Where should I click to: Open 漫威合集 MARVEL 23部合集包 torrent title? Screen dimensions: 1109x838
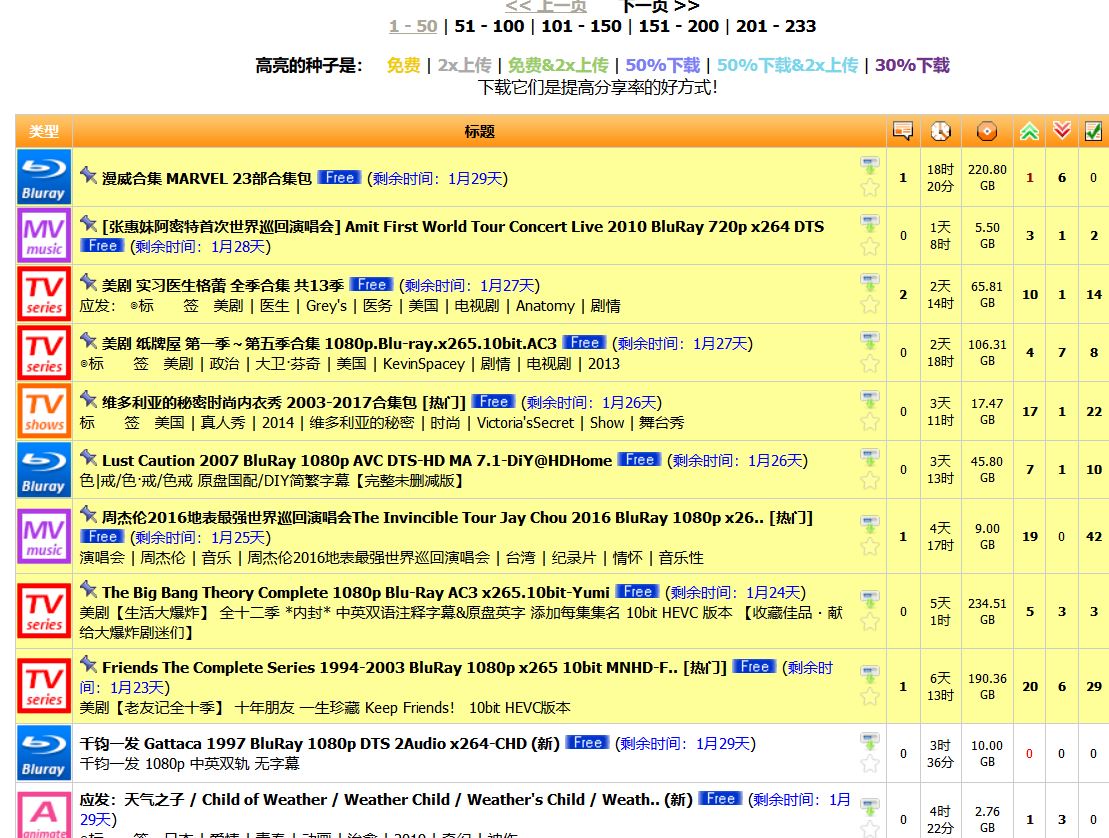(x=207, y=179)
